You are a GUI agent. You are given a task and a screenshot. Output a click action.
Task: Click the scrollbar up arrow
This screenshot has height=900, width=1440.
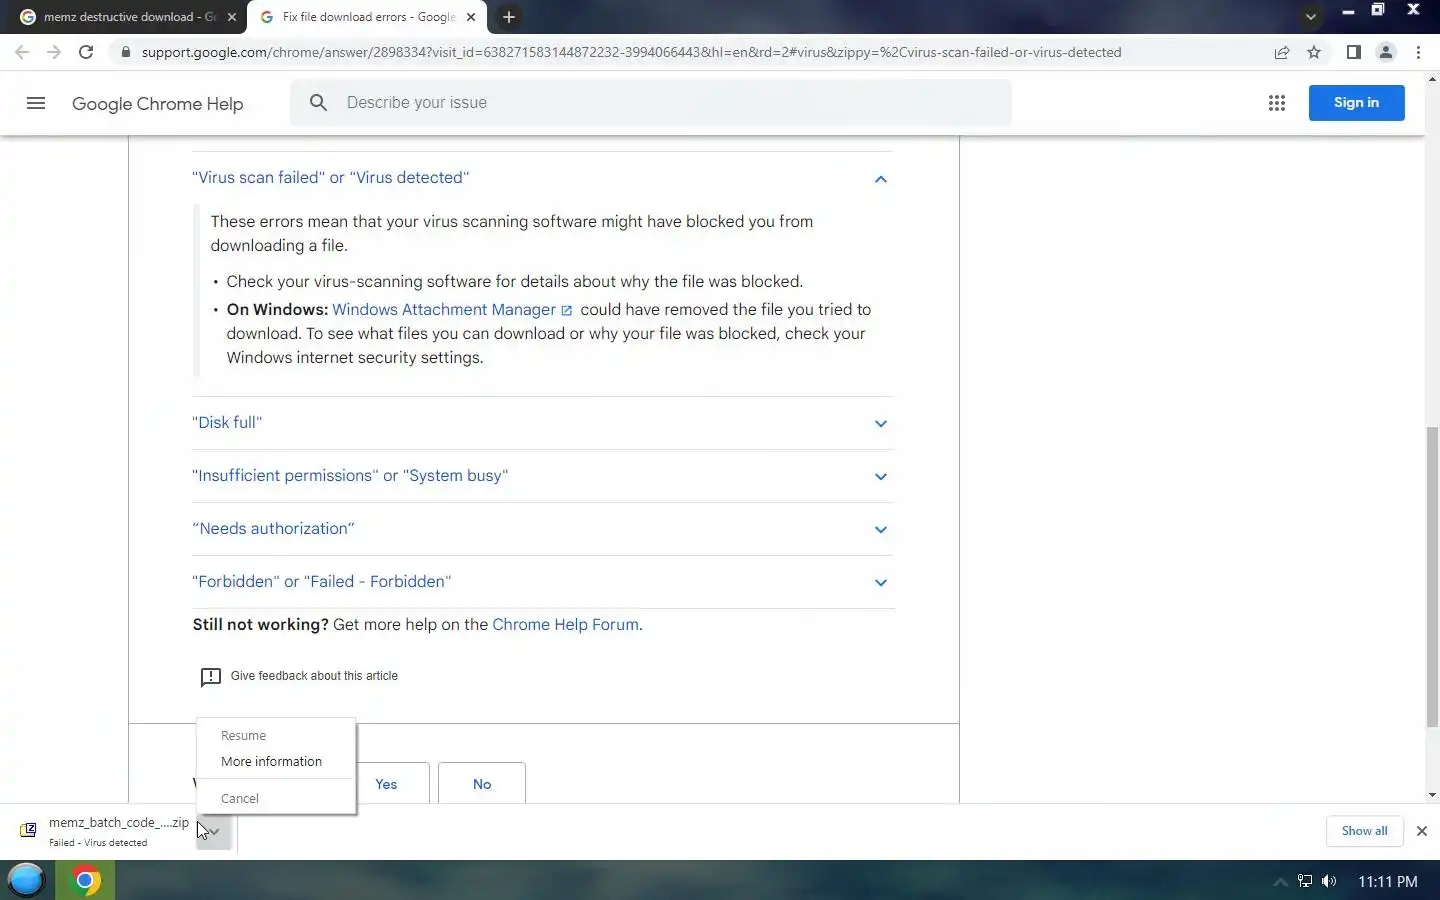pos(1432,78)
